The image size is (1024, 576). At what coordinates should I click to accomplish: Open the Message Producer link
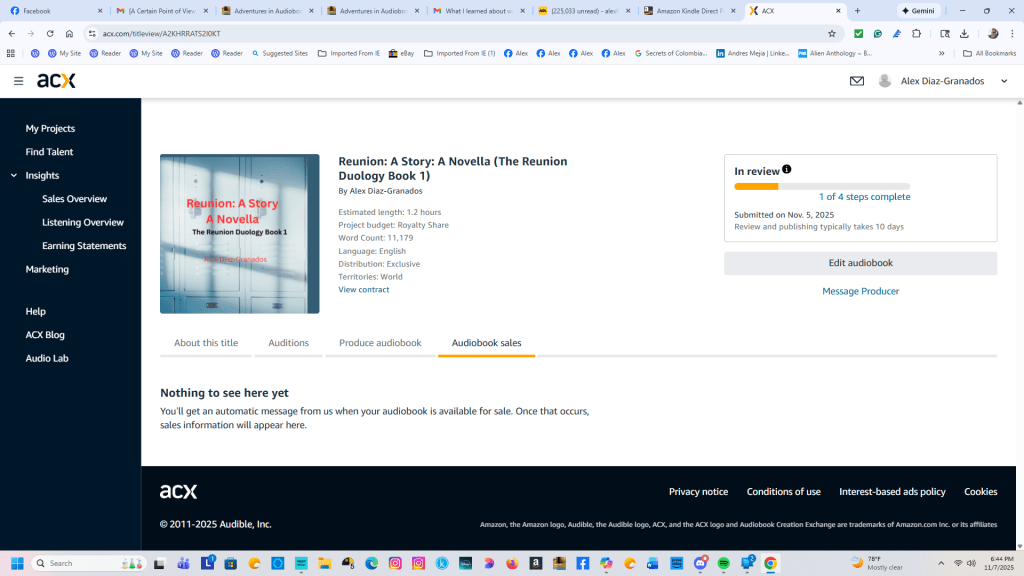tap(860, 291)
